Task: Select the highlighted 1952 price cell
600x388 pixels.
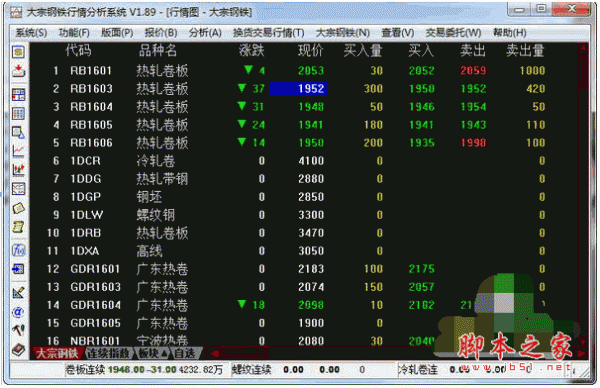Action: tap(298, 89)
